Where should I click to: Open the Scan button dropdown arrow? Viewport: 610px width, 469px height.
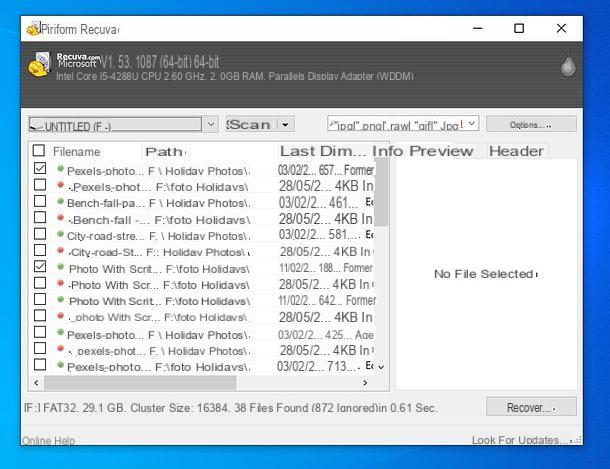286,125
